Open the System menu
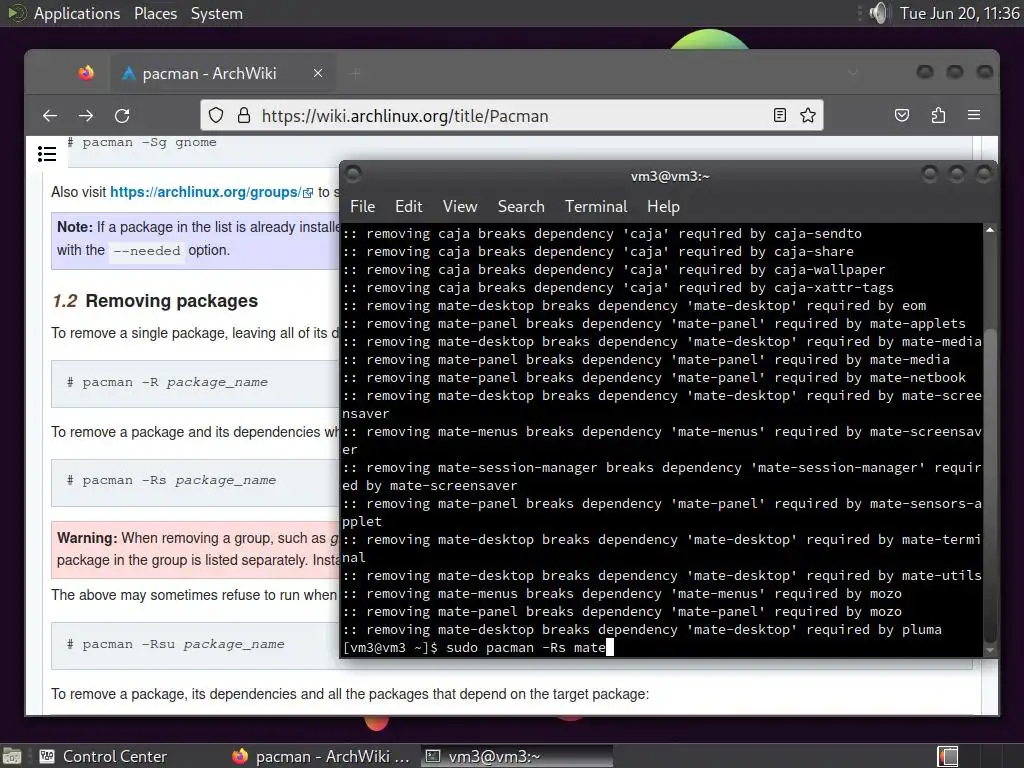 (217, 13)
